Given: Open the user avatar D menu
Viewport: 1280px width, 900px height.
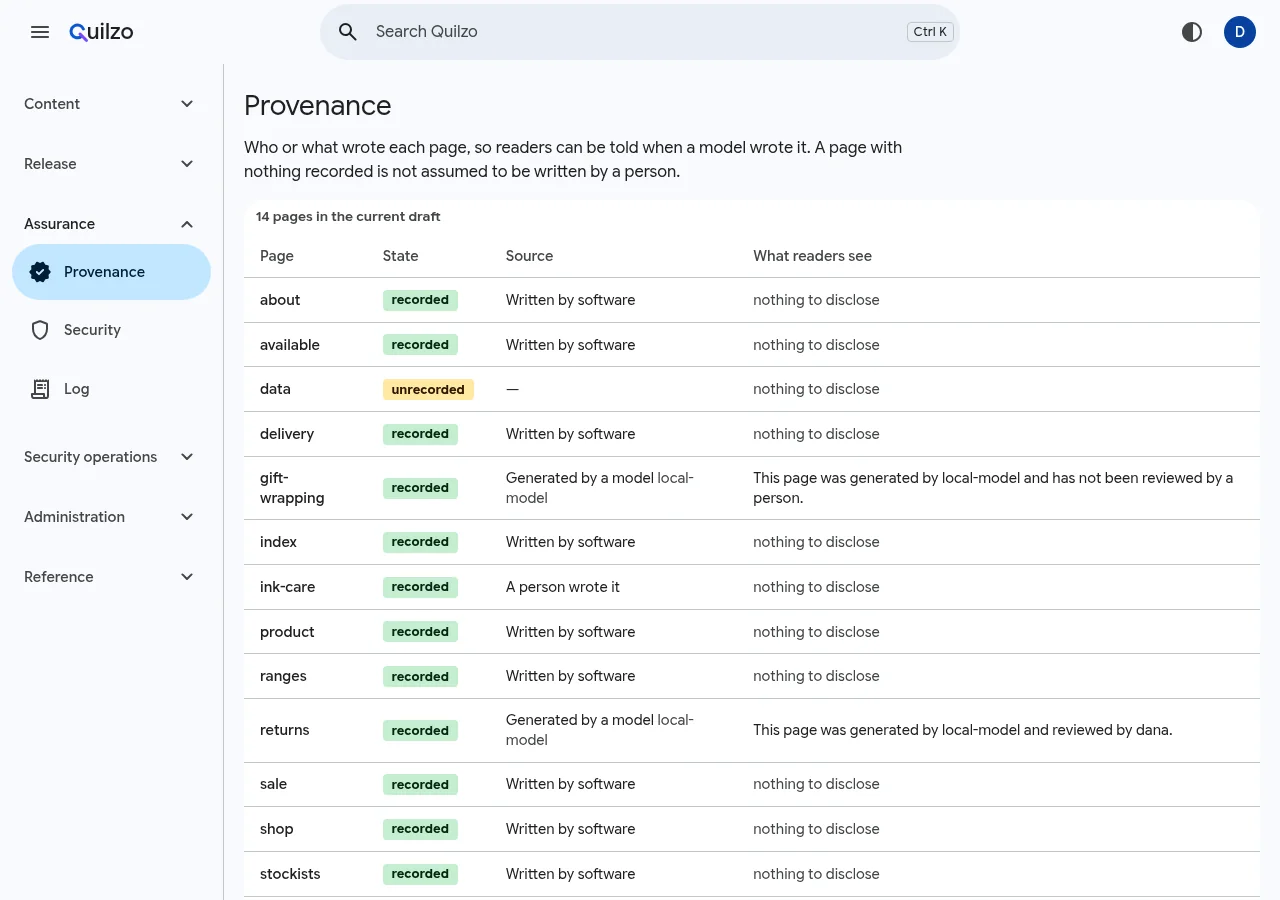Looking at the screenshot, I should [1240, 32].
